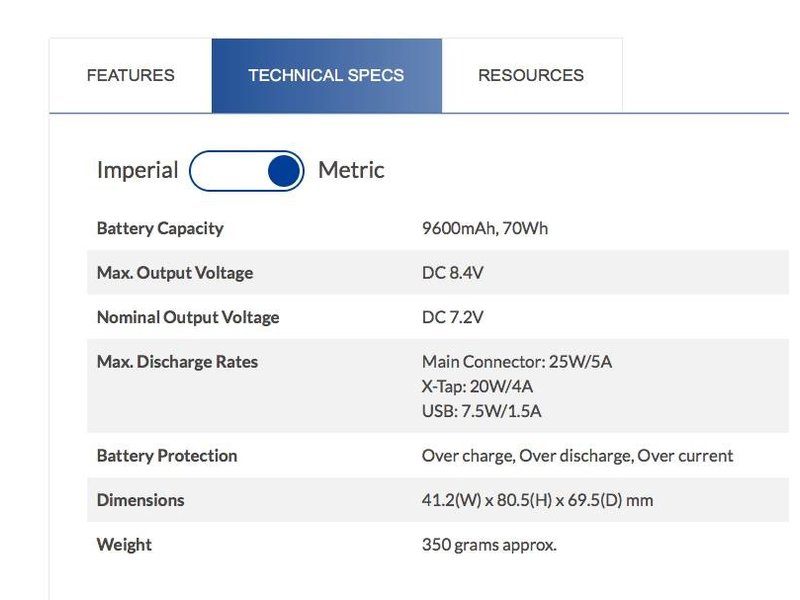The width and height of the screenshot is (800, 600).
Task: Click the Imperial label
Action: 137,170
